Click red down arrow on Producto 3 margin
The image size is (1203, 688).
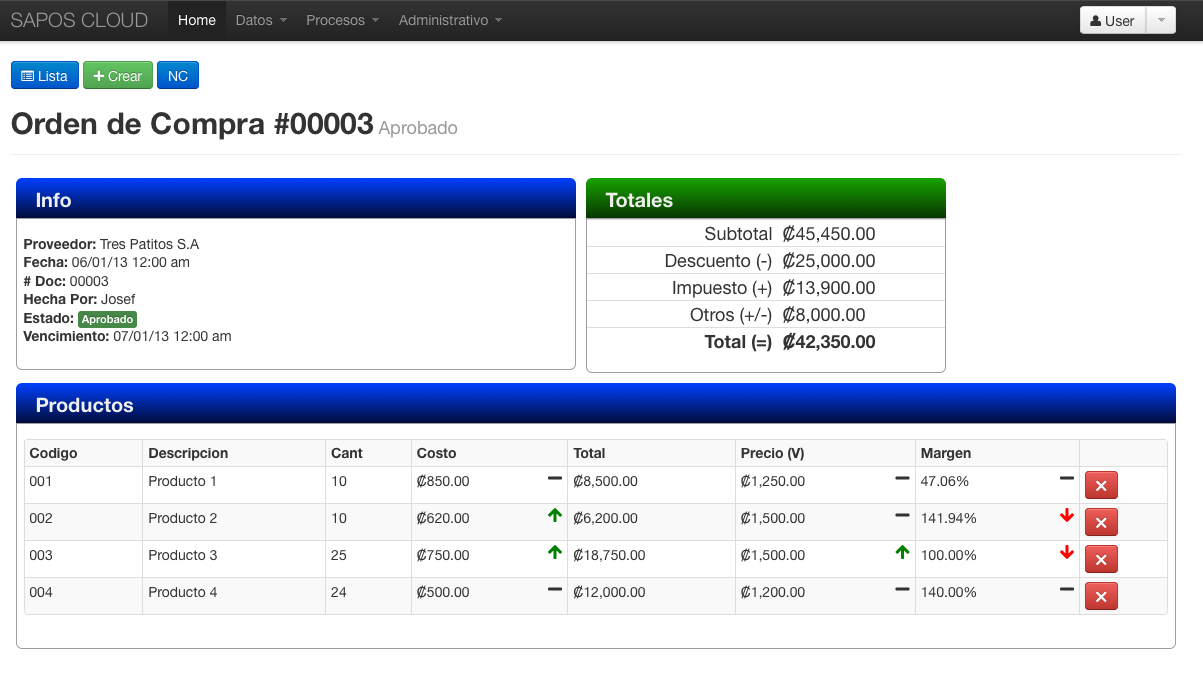point(1067,553)
